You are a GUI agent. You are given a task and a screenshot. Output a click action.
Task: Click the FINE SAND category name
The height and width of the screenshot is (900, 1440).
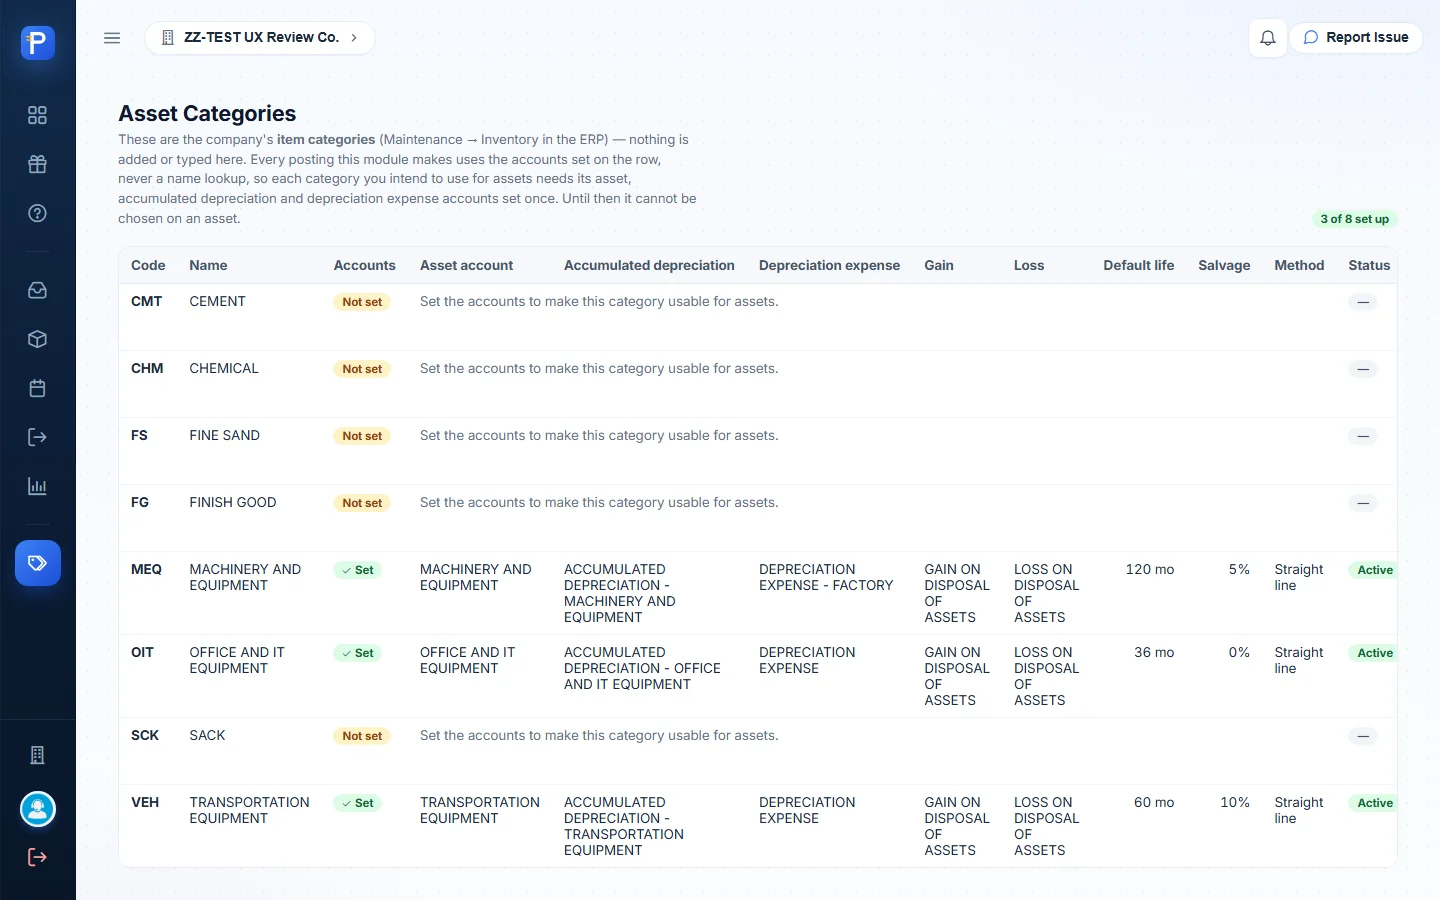click(224, 435)
